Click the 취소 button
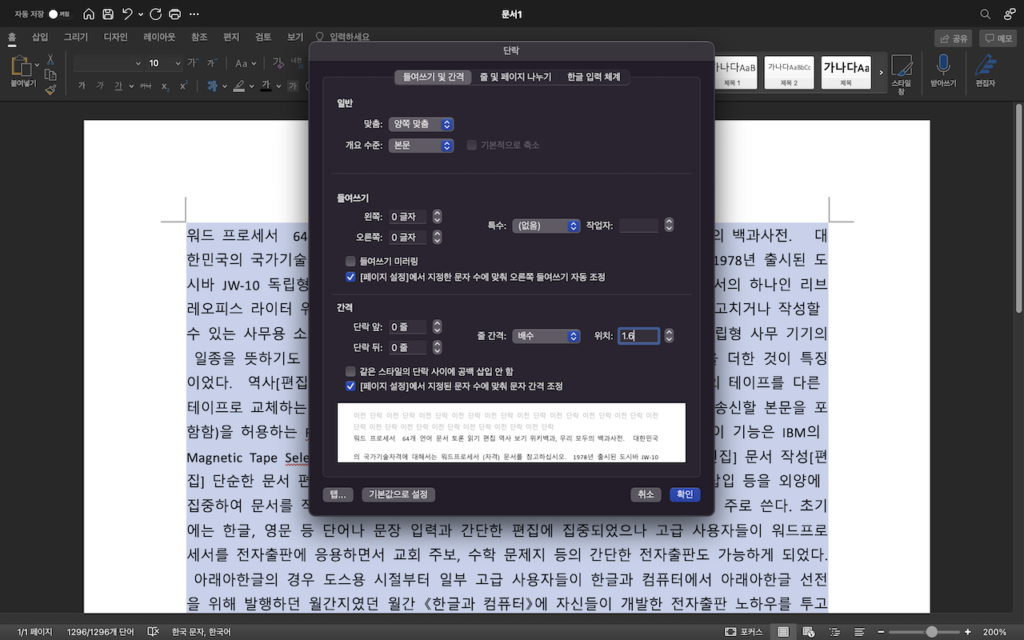Screen dimensions: 1024x640 tap(646, 494)
